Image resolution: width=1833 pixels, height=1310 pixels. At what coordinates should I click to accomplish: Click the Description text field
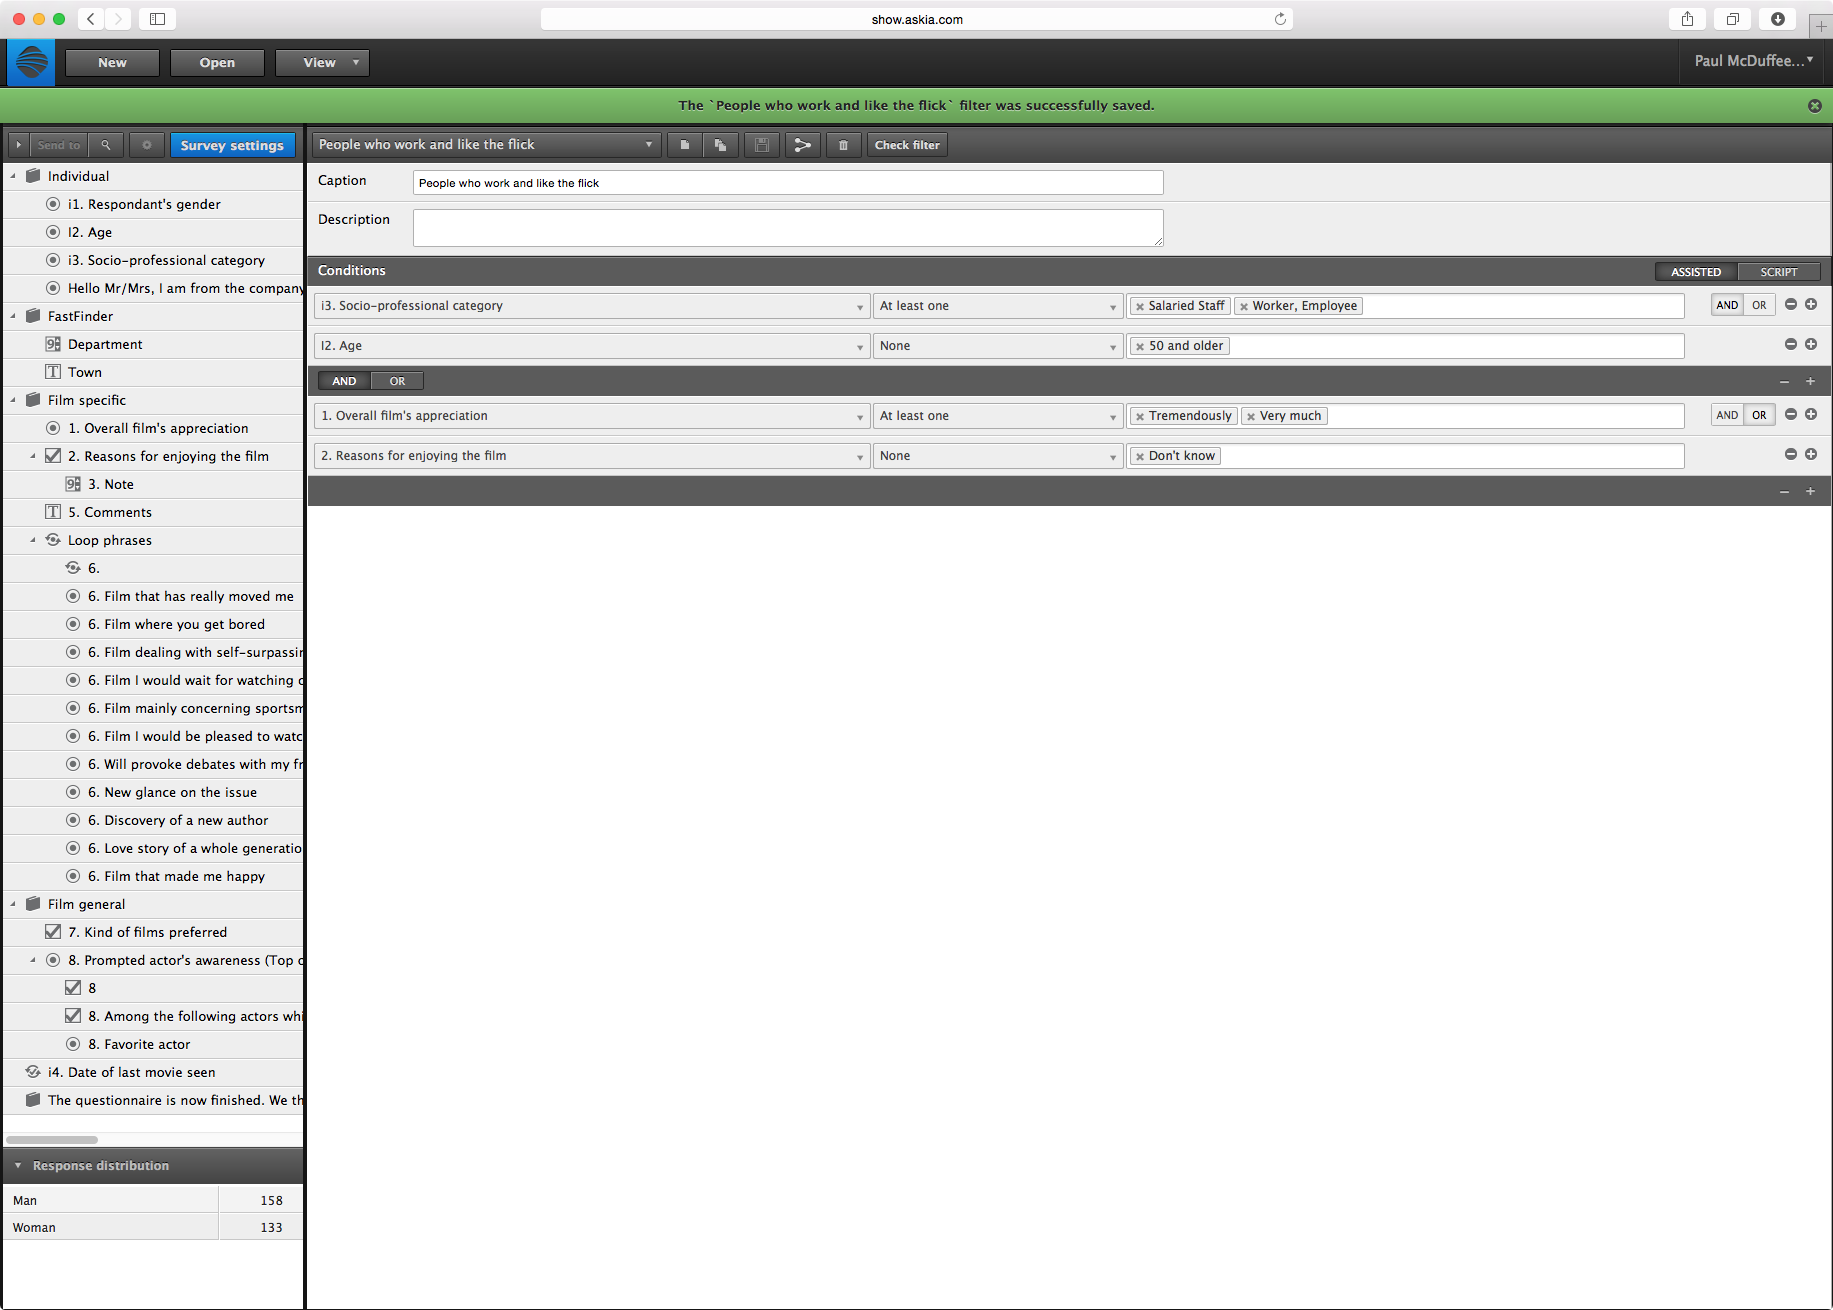(787, 227)
